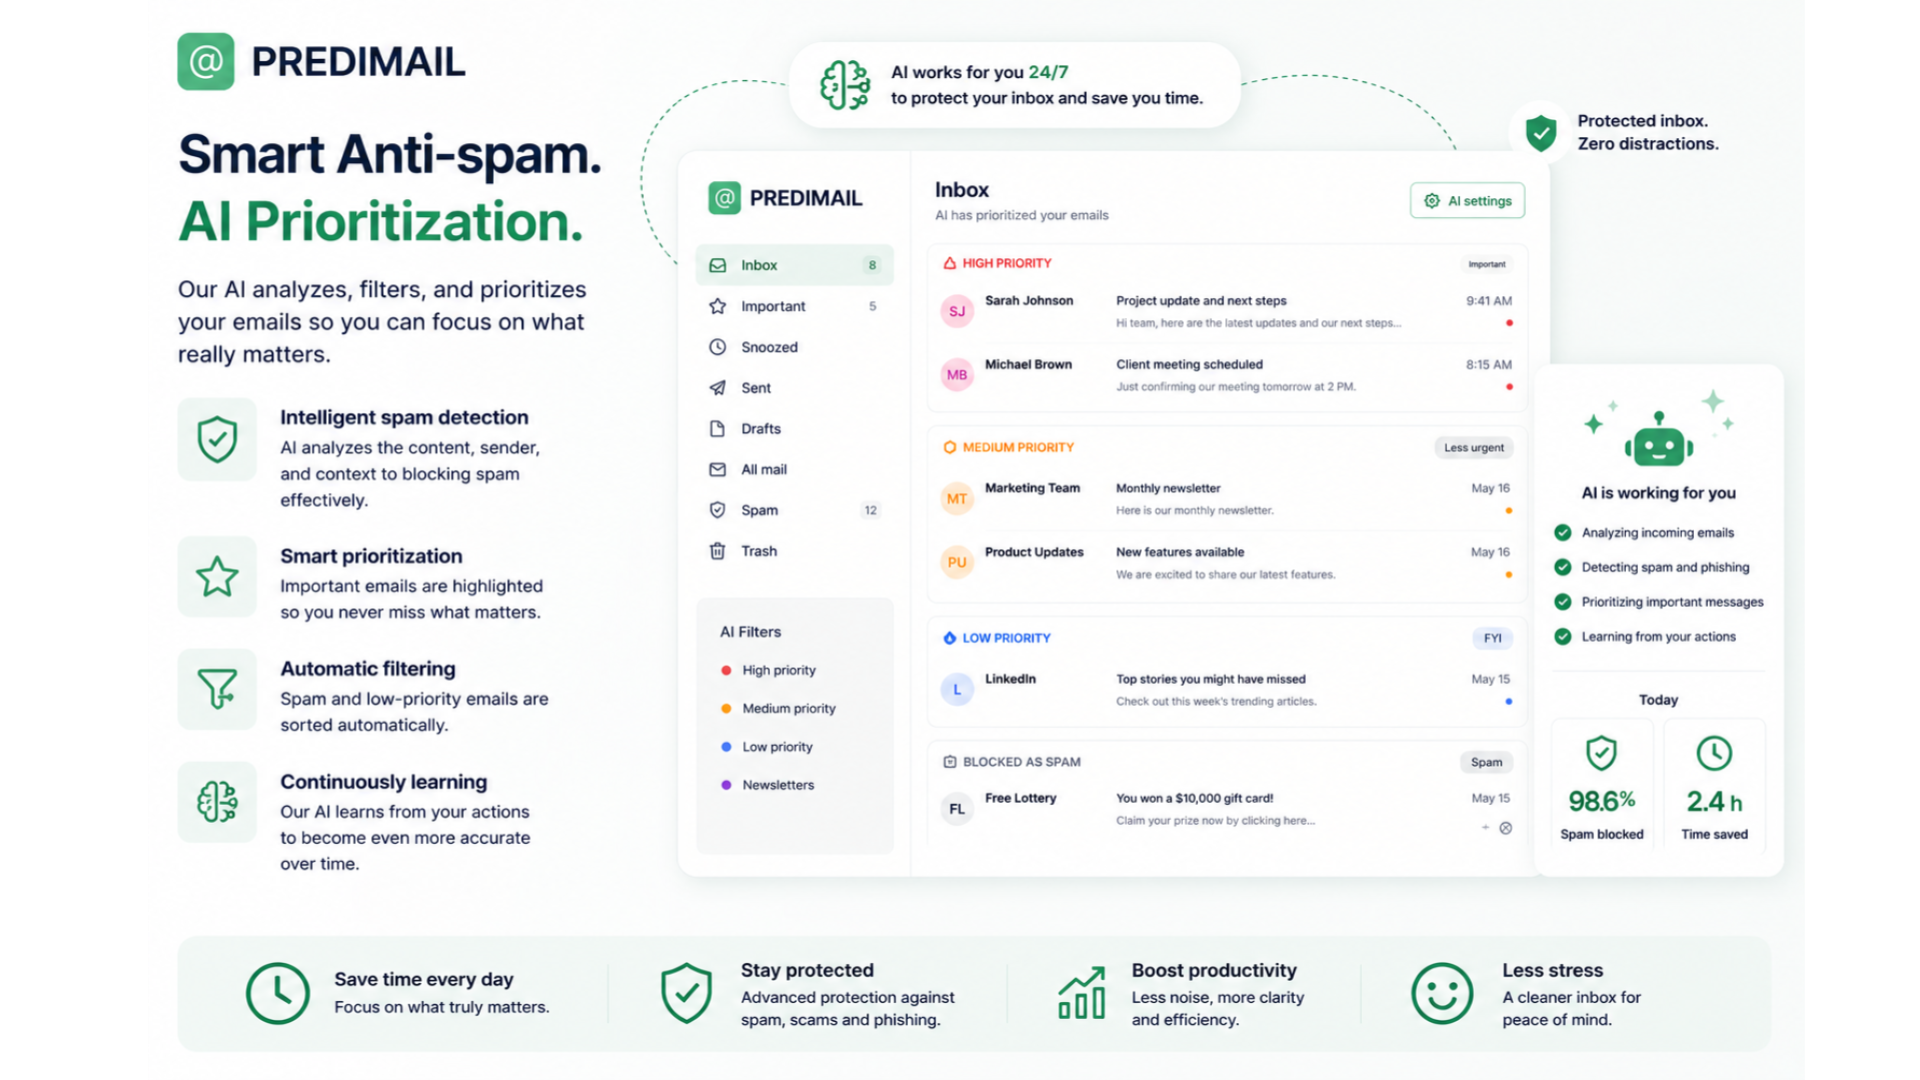
Task: Click the Protected inbox shield icon
Action: point(1541,132)
